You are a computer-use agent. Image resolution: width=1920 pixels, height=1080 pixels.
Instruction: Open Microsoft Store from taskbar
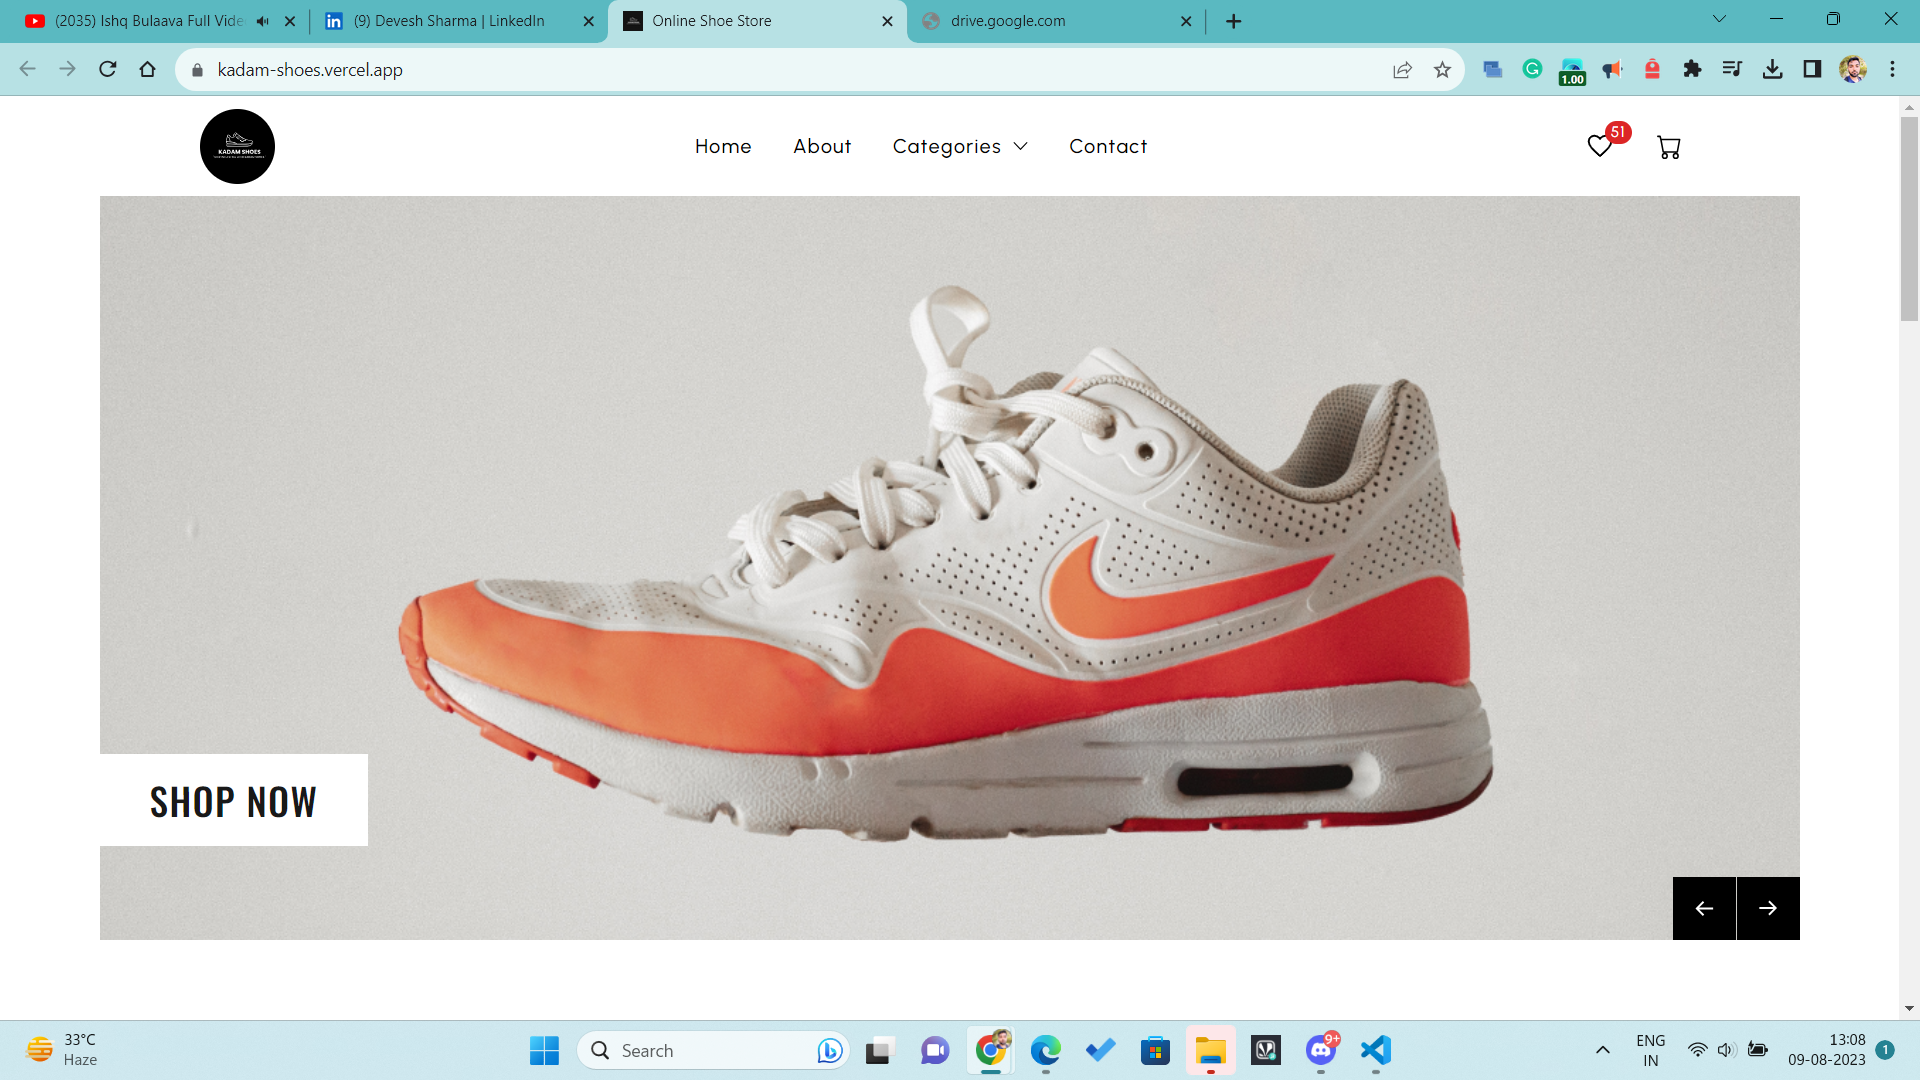[x=1156, y=1050]
